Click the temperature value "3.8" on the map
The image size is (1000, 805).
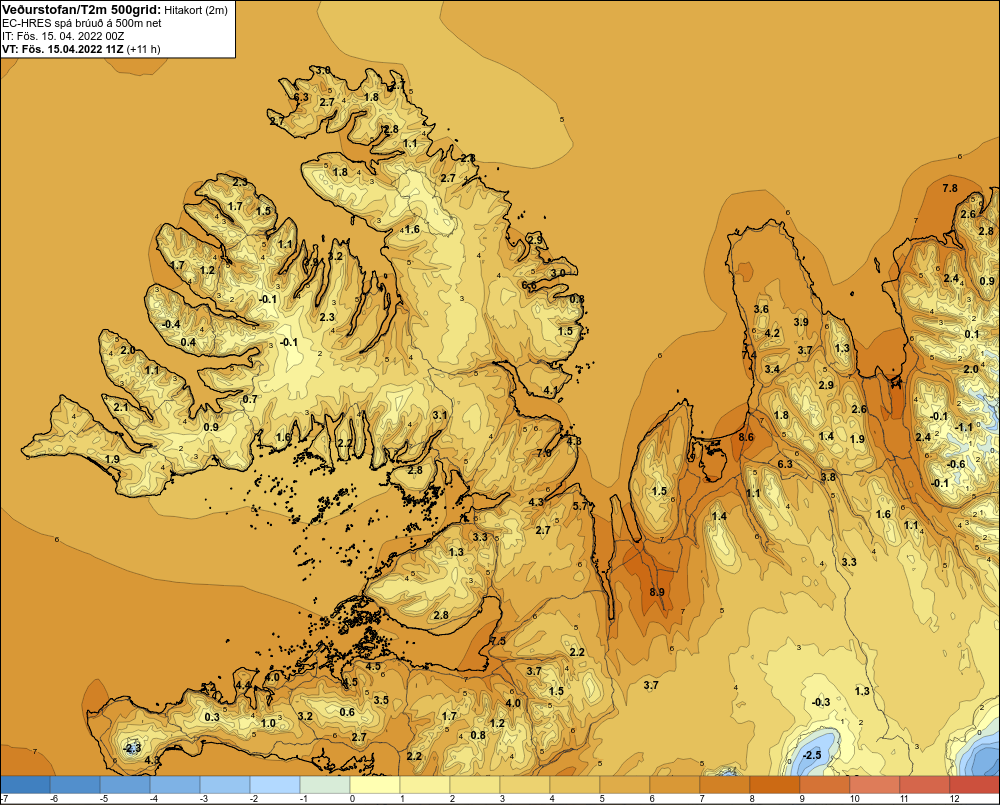pyautogui.click(x=828, y=477)
